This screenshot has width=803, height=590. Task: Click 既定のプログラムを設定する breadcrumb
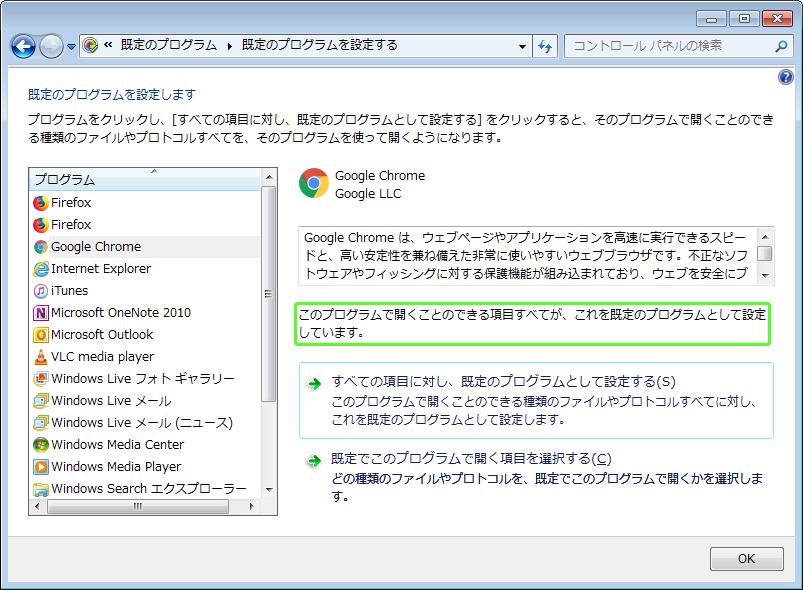(319, 45)
